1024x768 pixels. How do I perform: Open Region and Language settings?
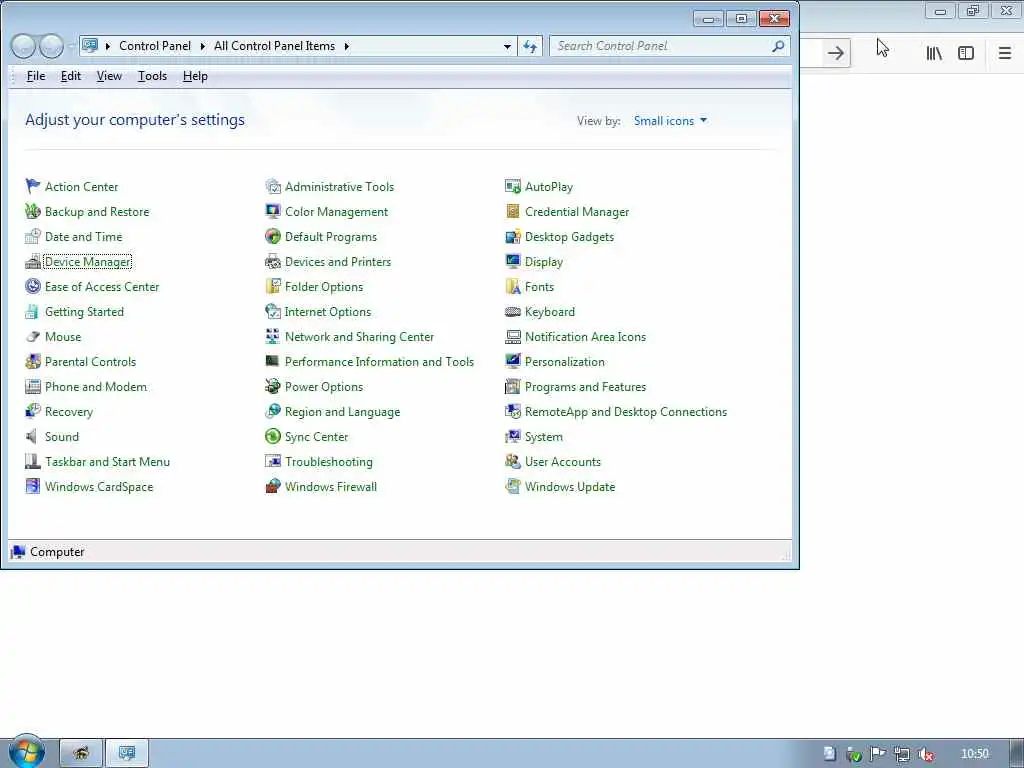342,411
